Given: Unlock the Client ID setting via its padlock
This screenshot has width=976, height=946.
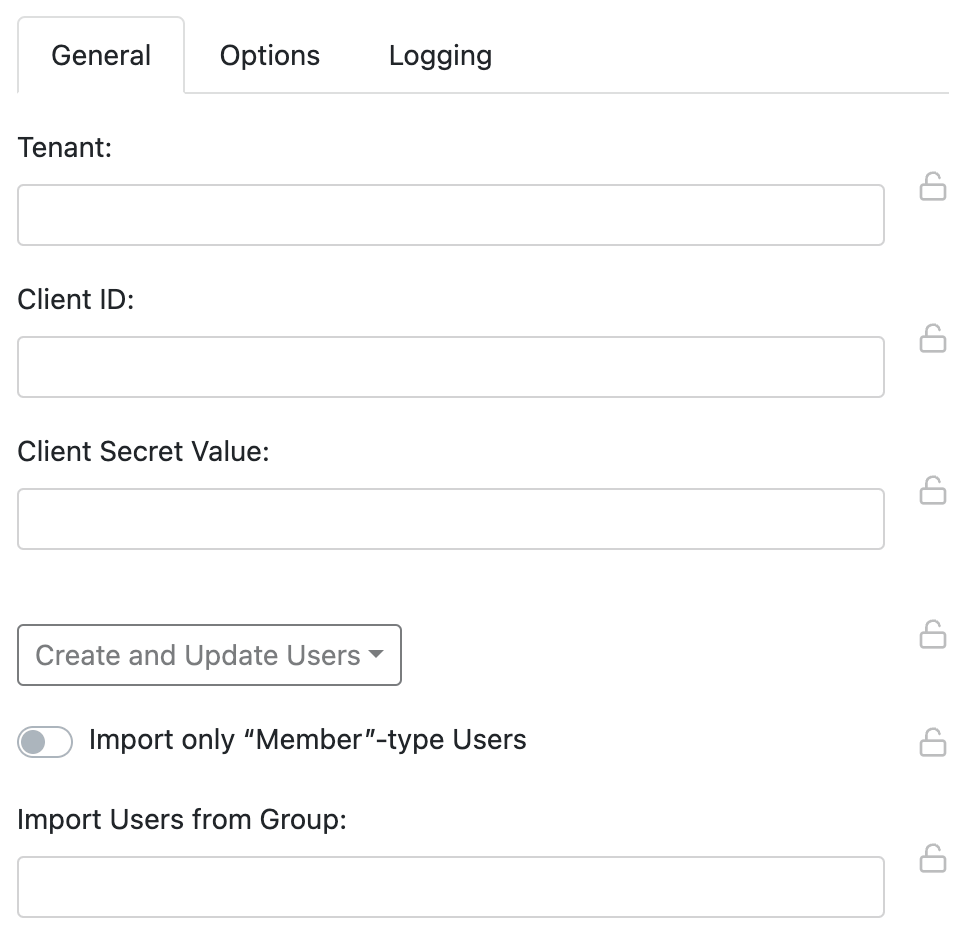Looking at the screenshot, I should pyautogui.click(x=933, y=339).
